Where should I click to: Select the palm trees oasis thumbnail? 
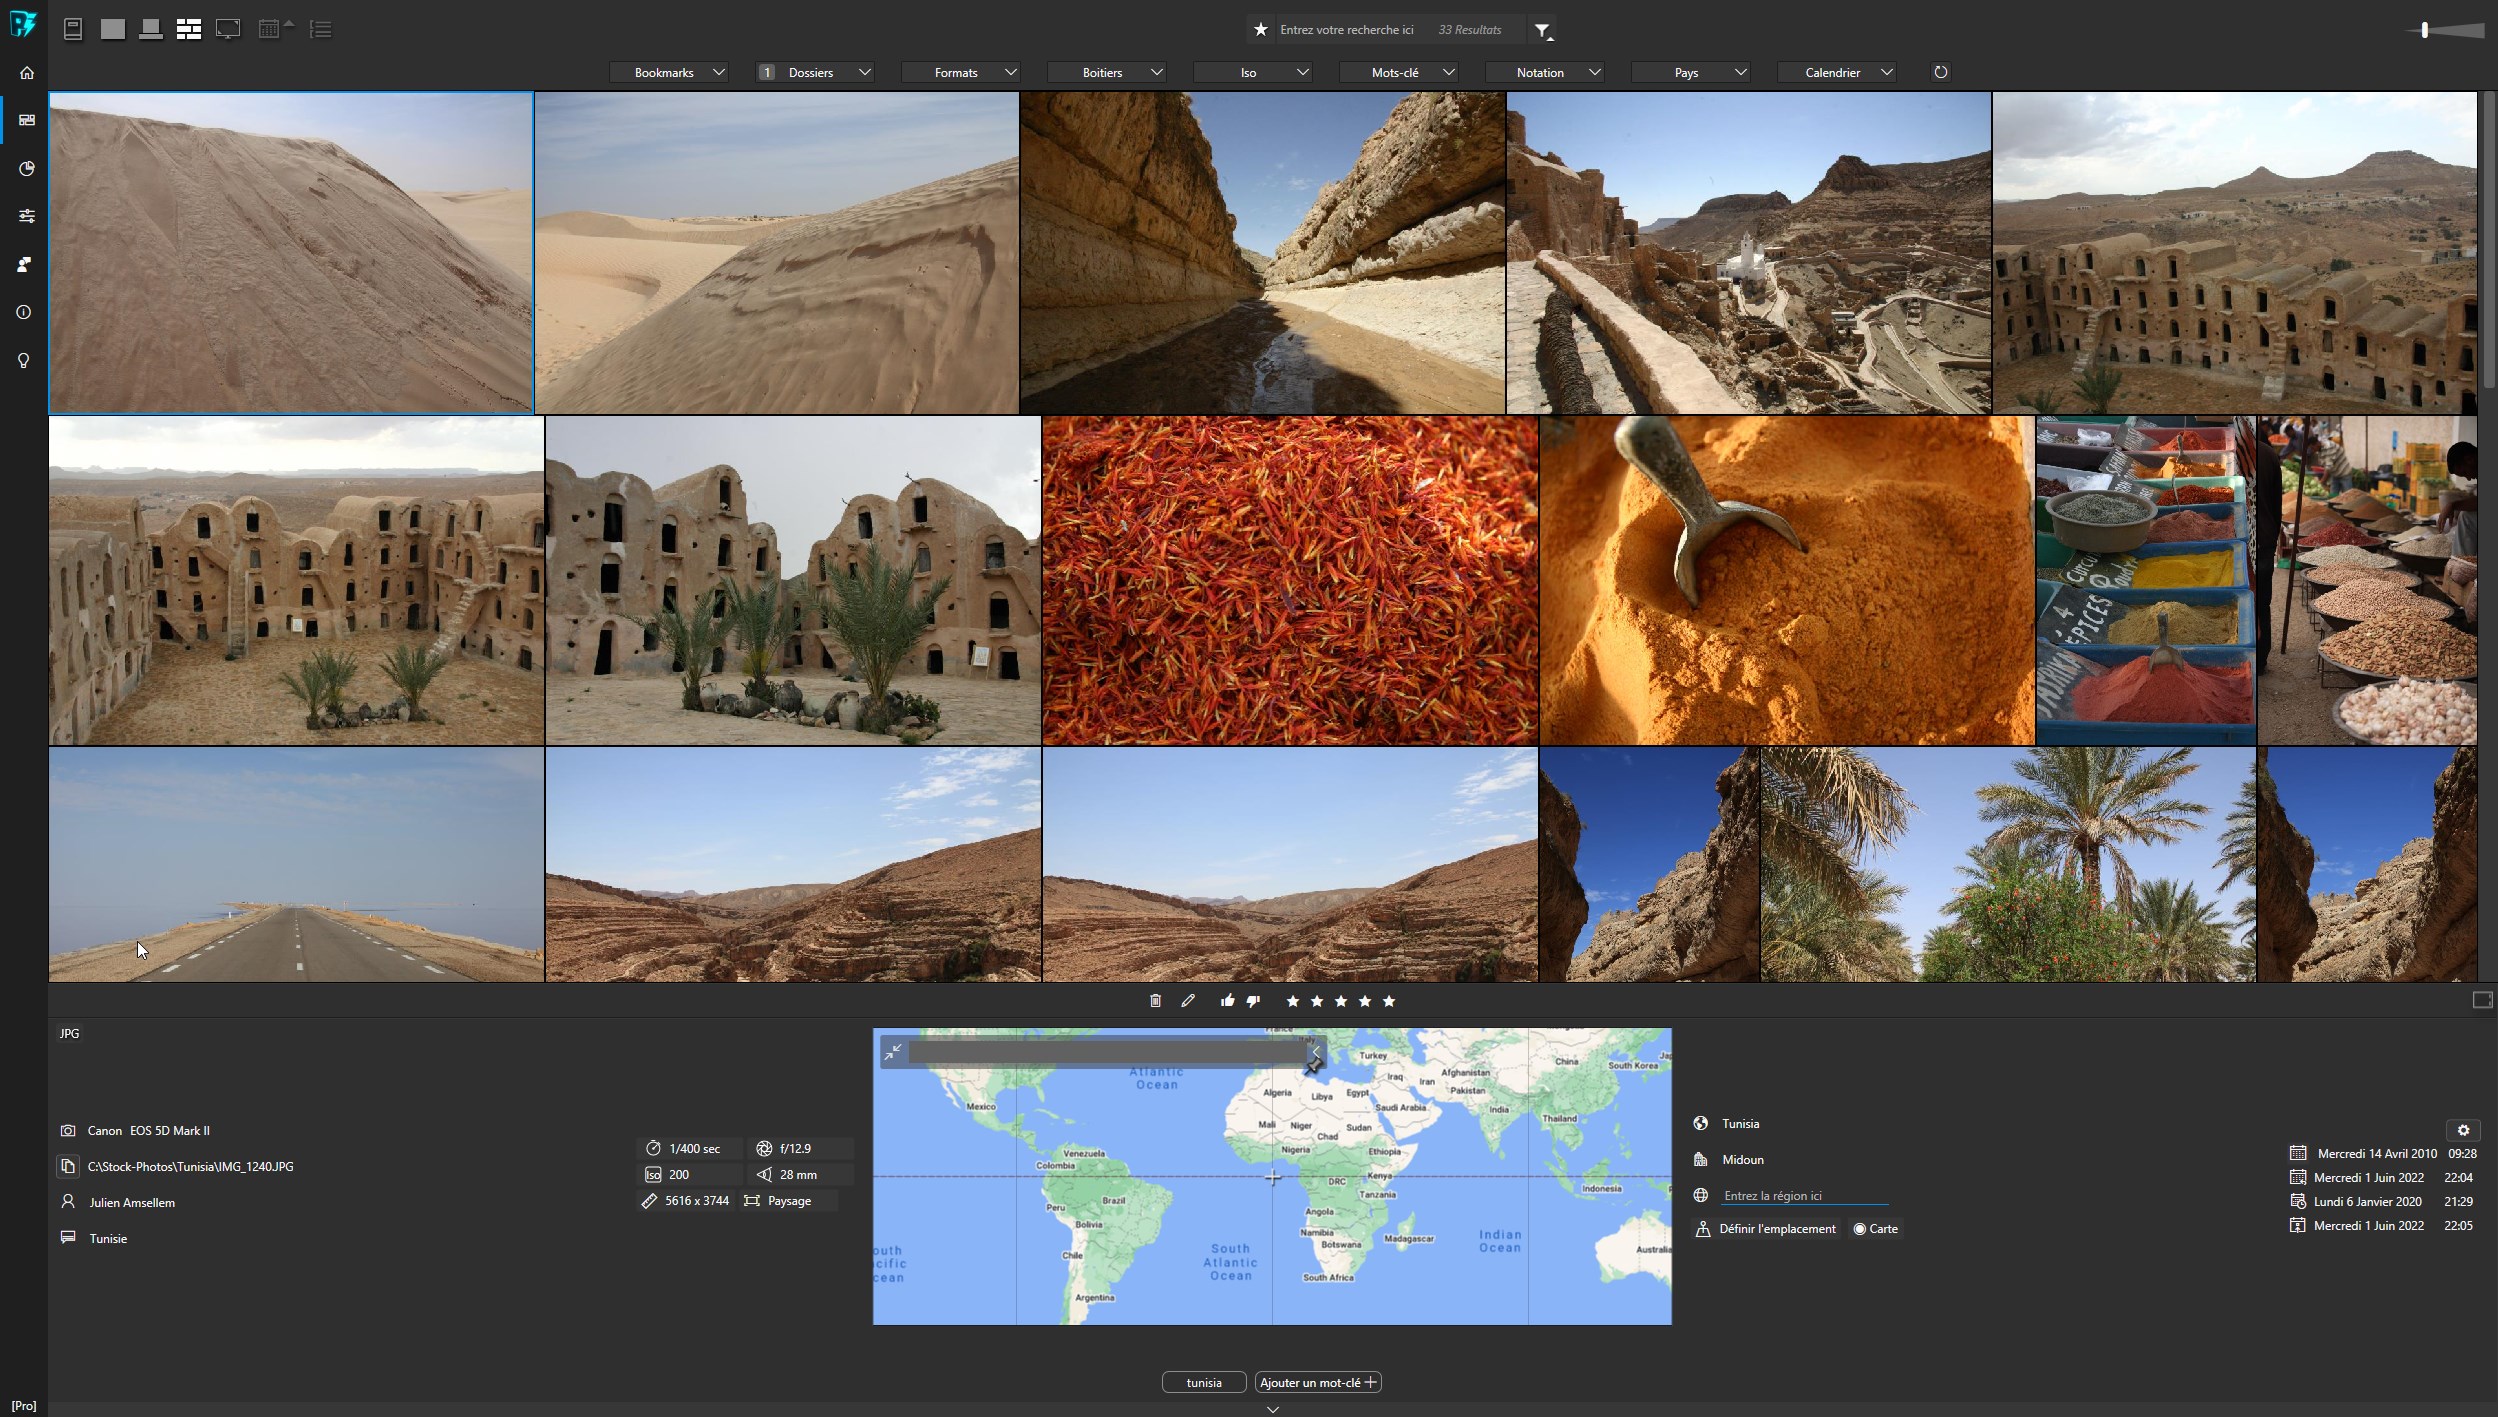[x=2008, y=865]
